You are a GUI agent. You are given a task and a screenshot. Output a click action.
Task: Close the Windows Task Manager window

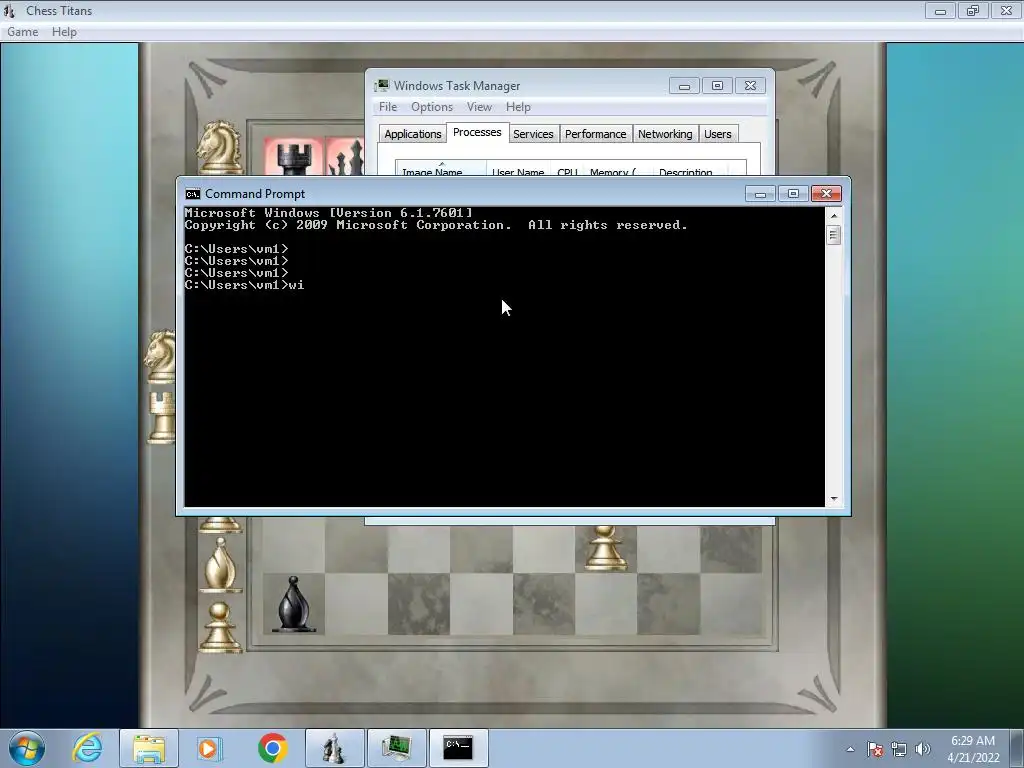750,86
